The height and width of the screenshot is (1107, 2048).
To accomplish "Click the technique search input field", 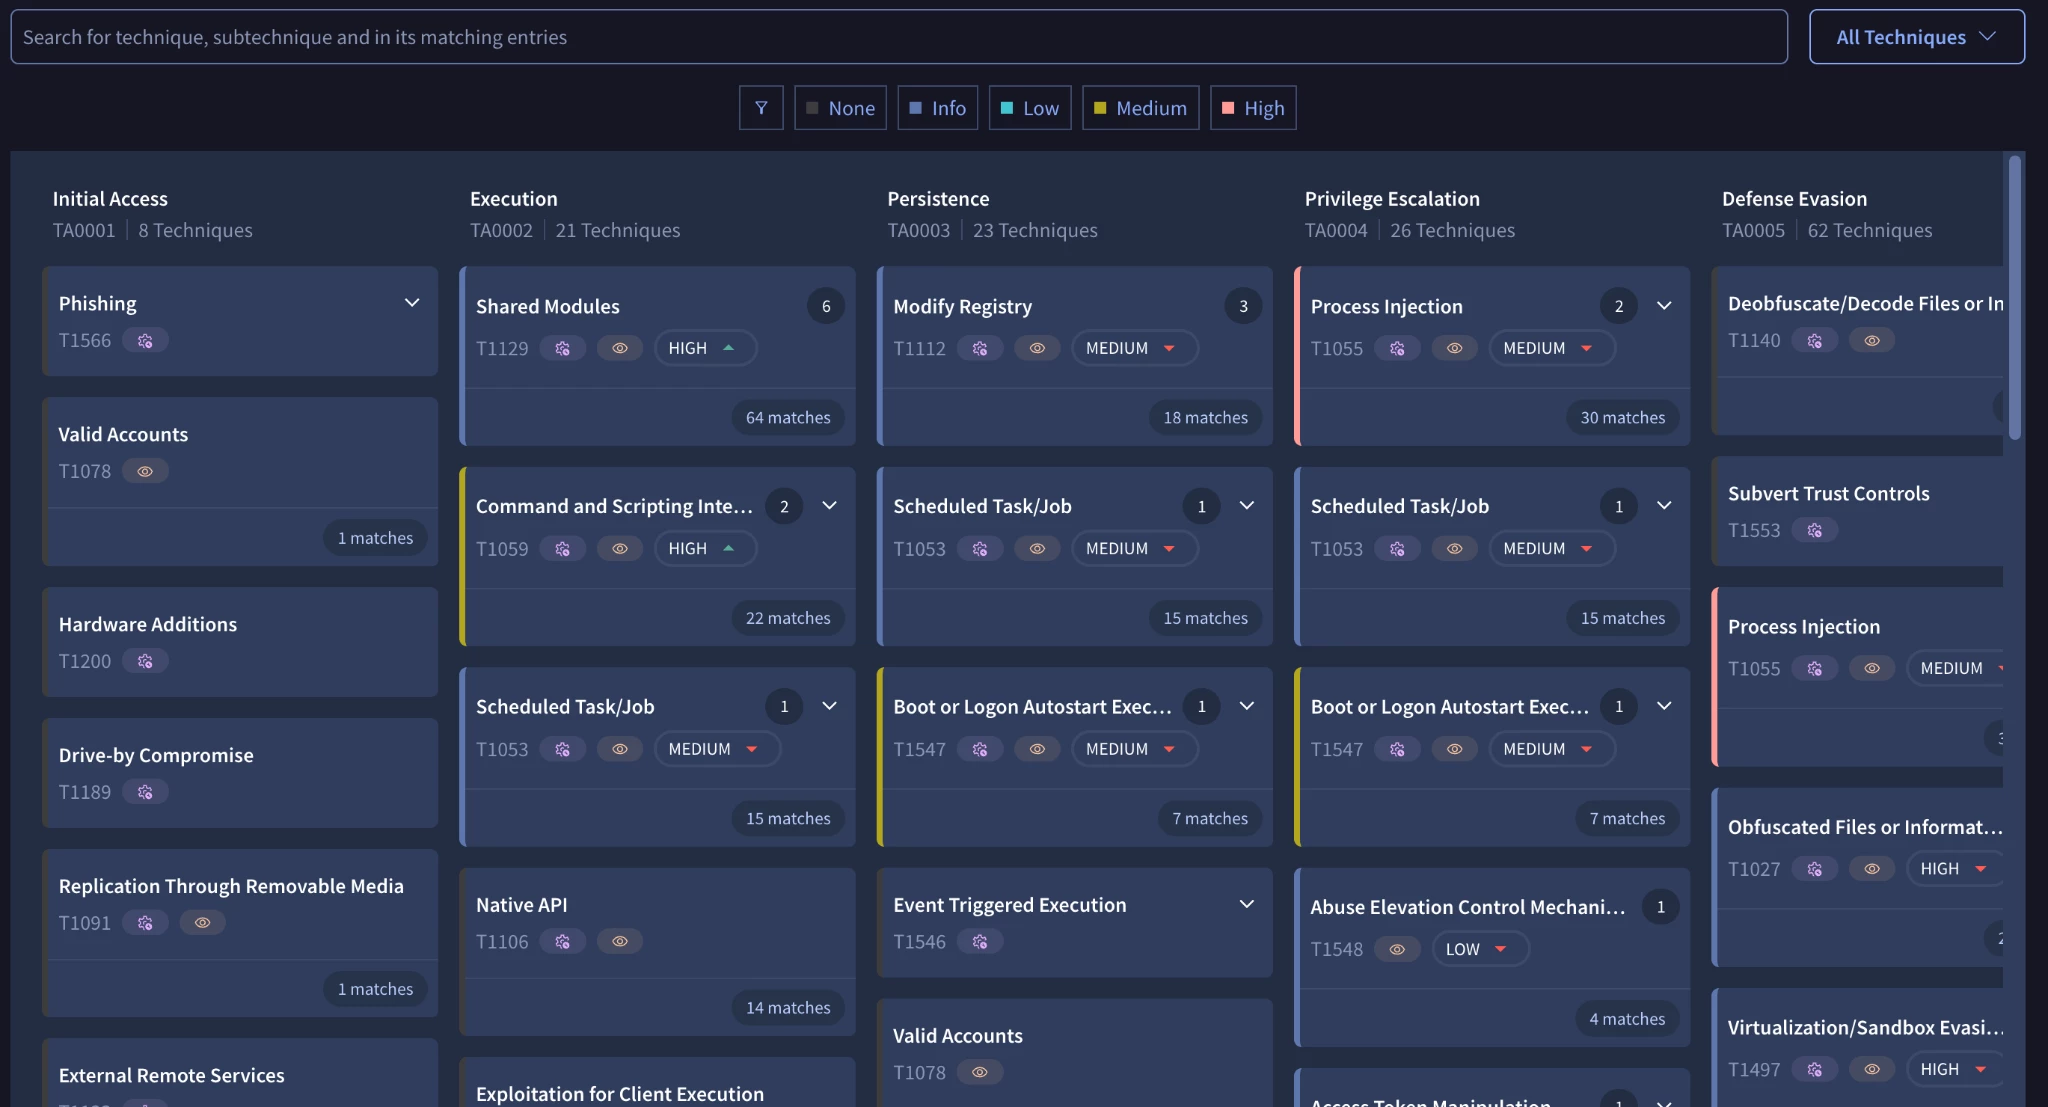I will tap(898, 37).
